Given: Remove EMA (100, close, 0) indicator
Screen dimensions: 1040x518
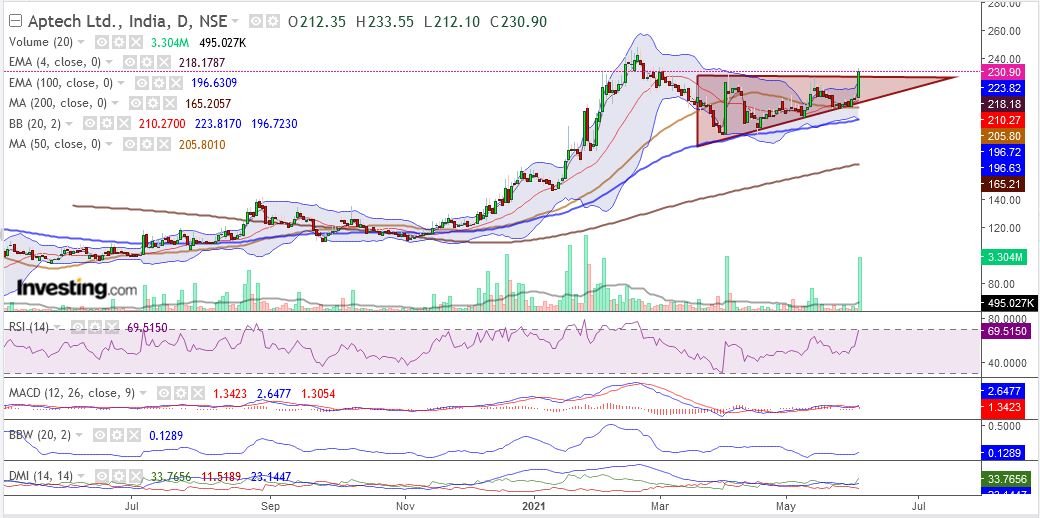Looking at the screenshot, I should 174,83.
